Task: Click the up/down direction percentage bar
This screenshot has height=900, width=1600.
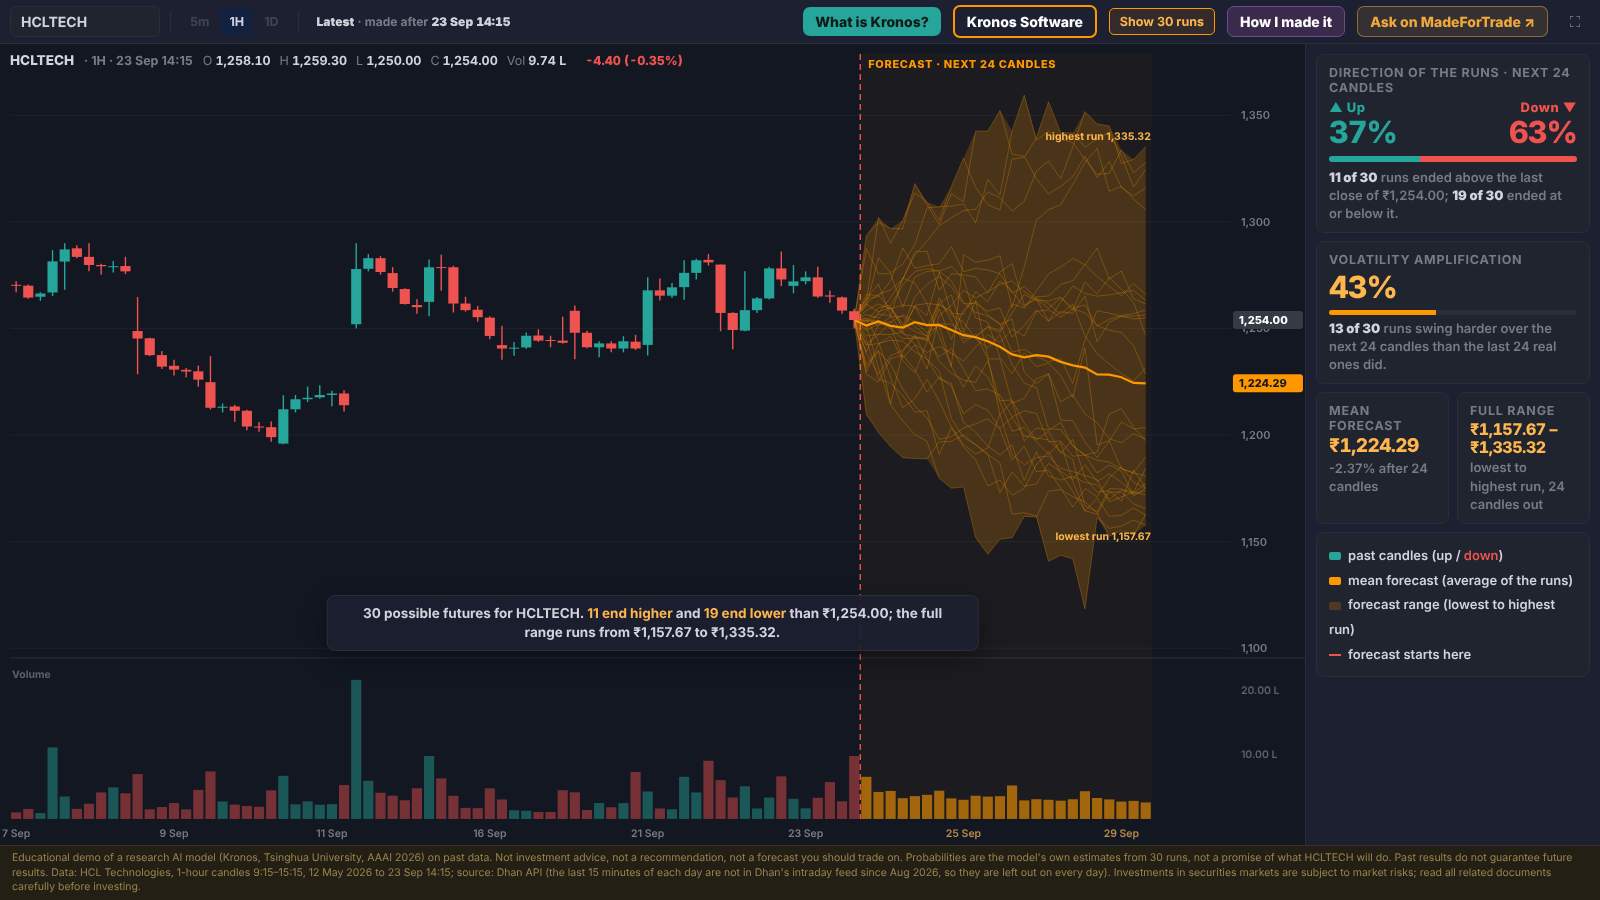Action: [x=1453, y=159]
